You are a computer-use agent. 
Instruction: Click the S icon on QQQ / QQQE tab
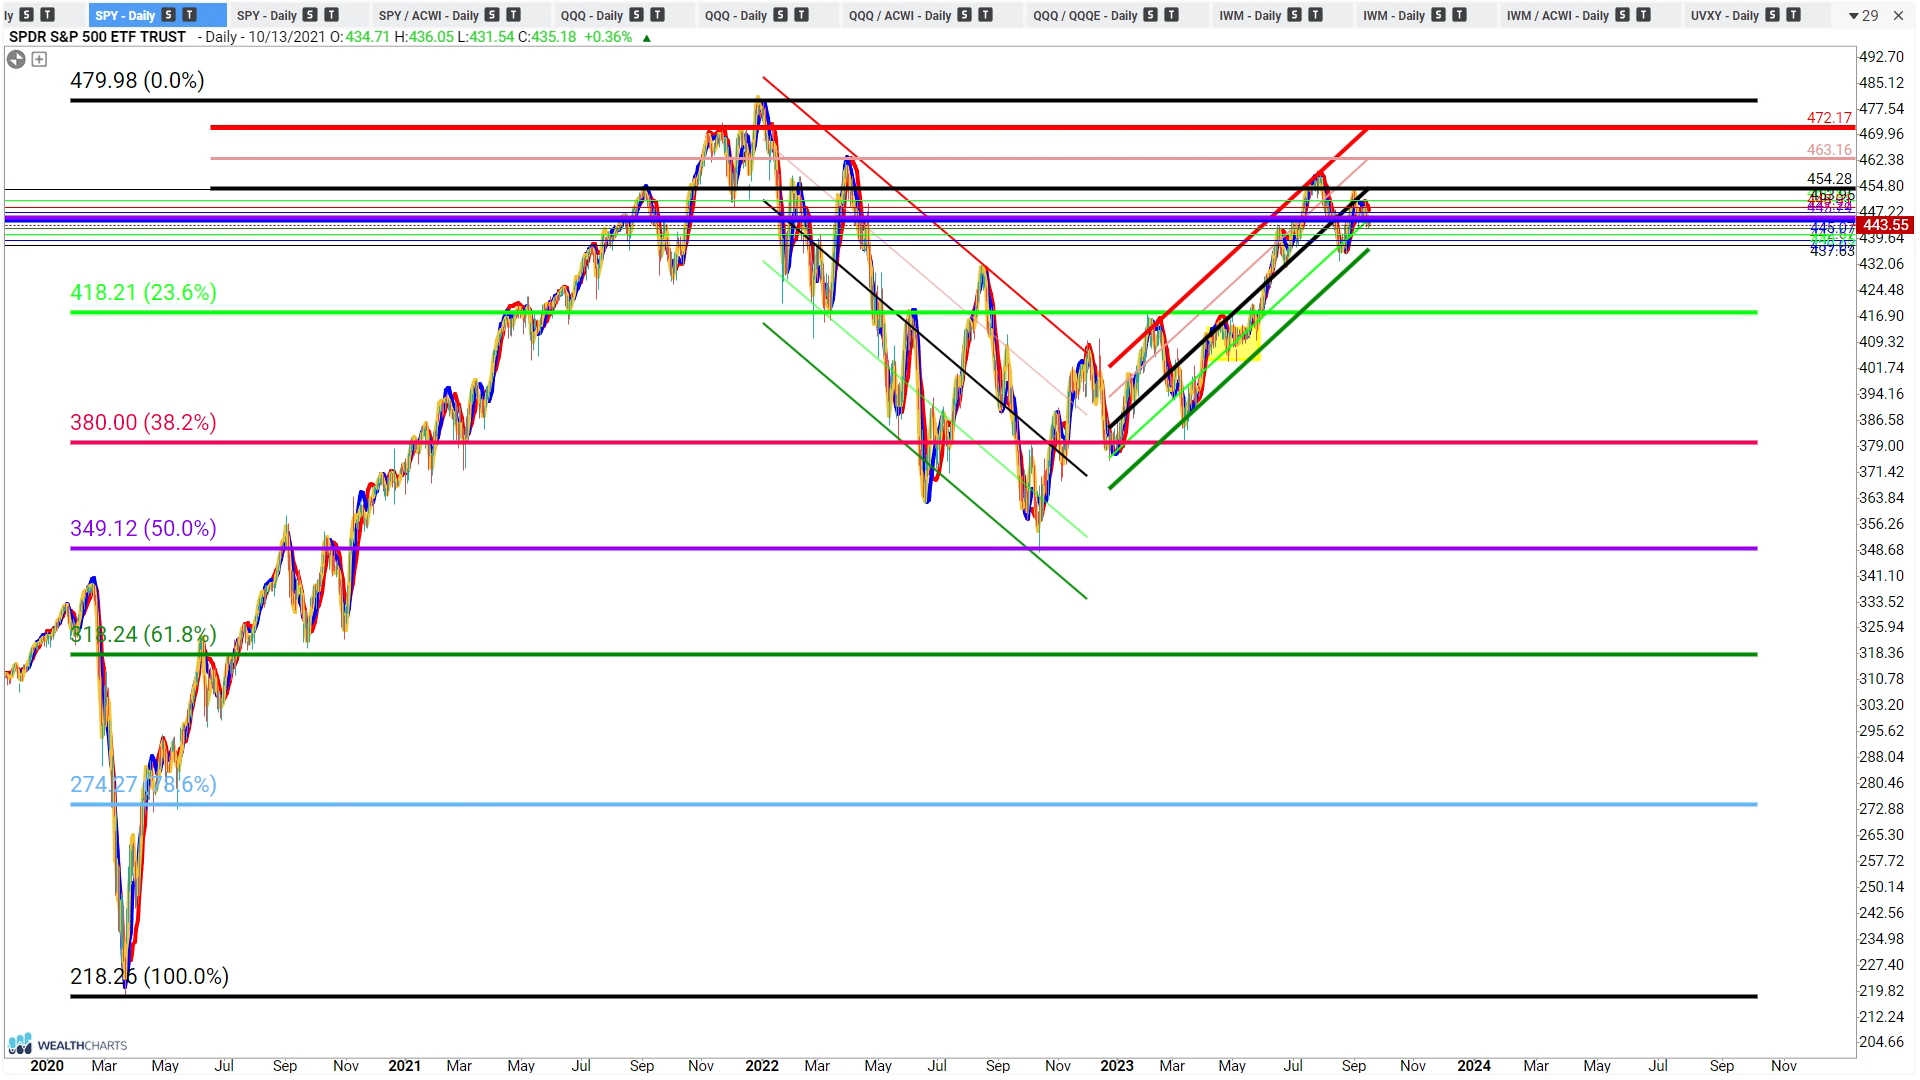[x=1151, y=15]
